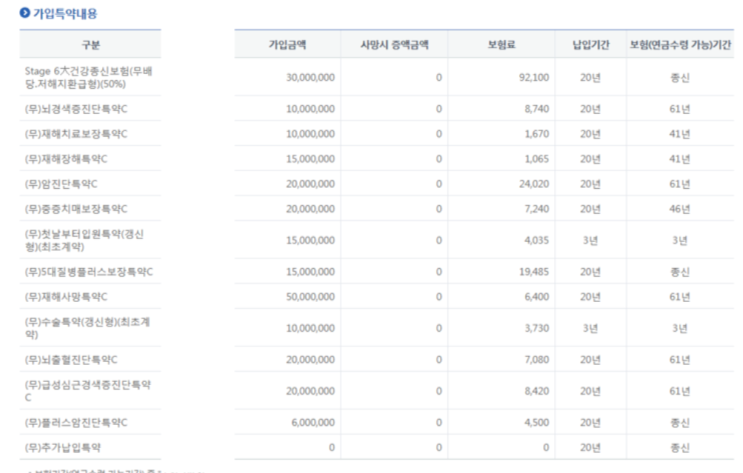743x473 pixels.
Task: Click the 4,500 premium value
Action: click(x=537, y=423)
